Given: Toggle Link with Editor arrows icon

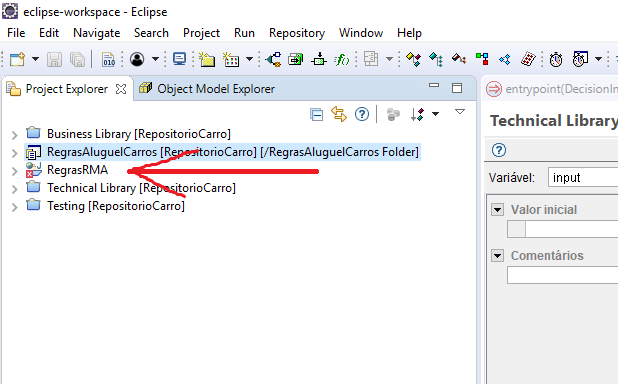Looking at the screenshot, I should (x=339, y=114).
